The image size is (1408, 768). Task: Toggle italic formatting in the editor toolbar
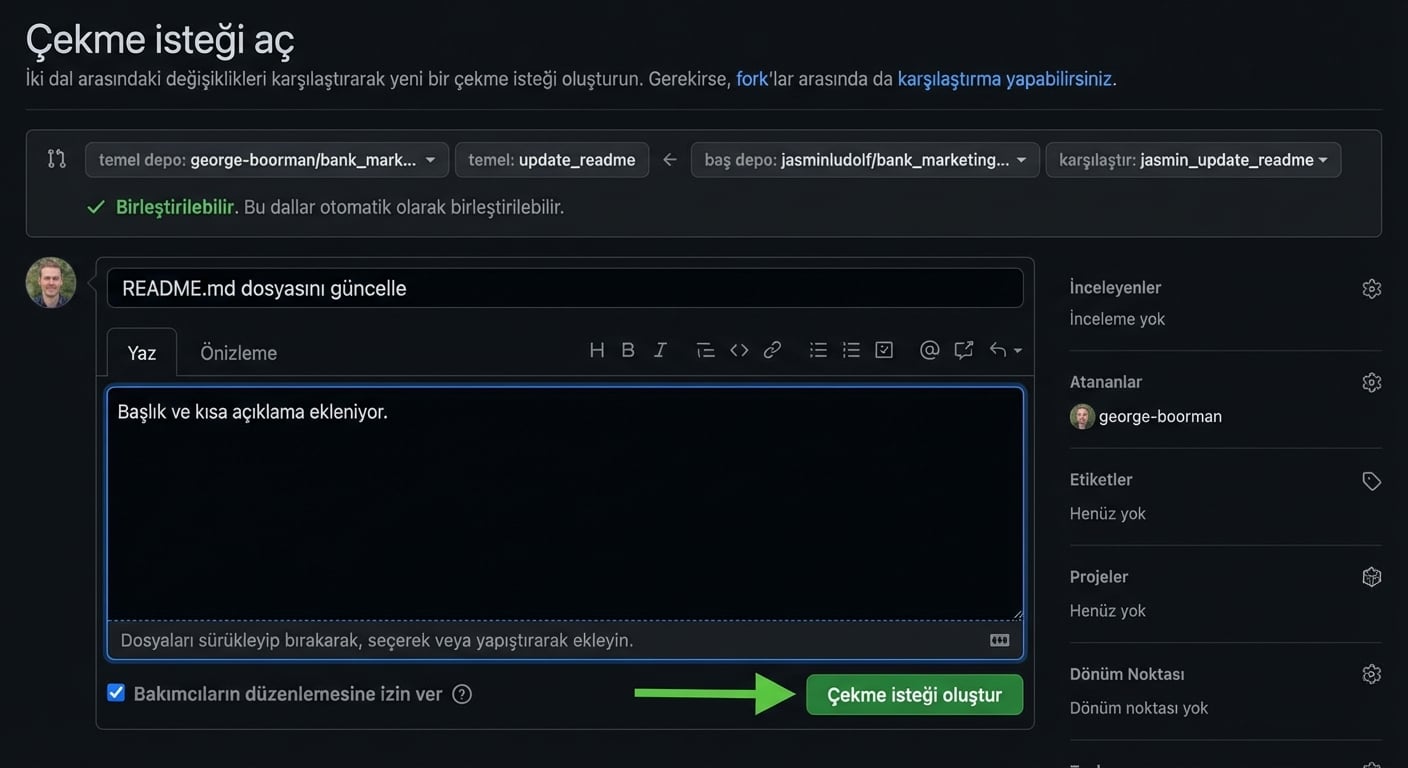659,349
